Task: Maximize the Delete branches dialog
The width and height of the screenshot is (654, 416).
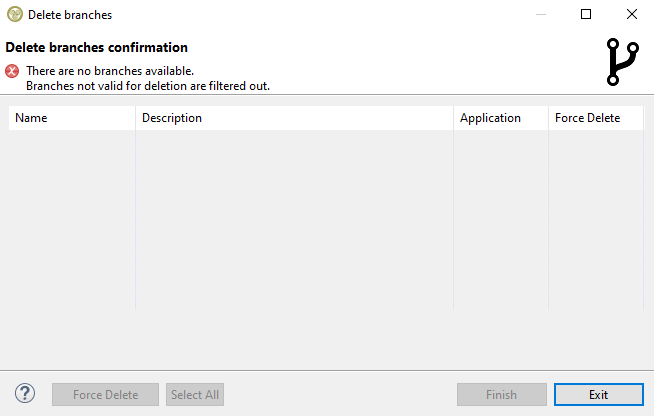Action: click(x=586, y=15)
